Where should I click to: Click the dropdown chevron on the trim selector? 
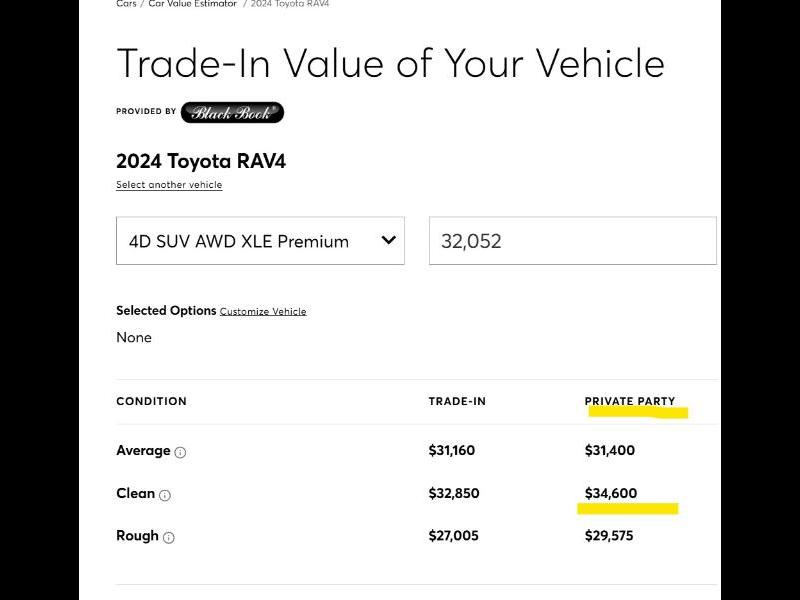(389, 240)
